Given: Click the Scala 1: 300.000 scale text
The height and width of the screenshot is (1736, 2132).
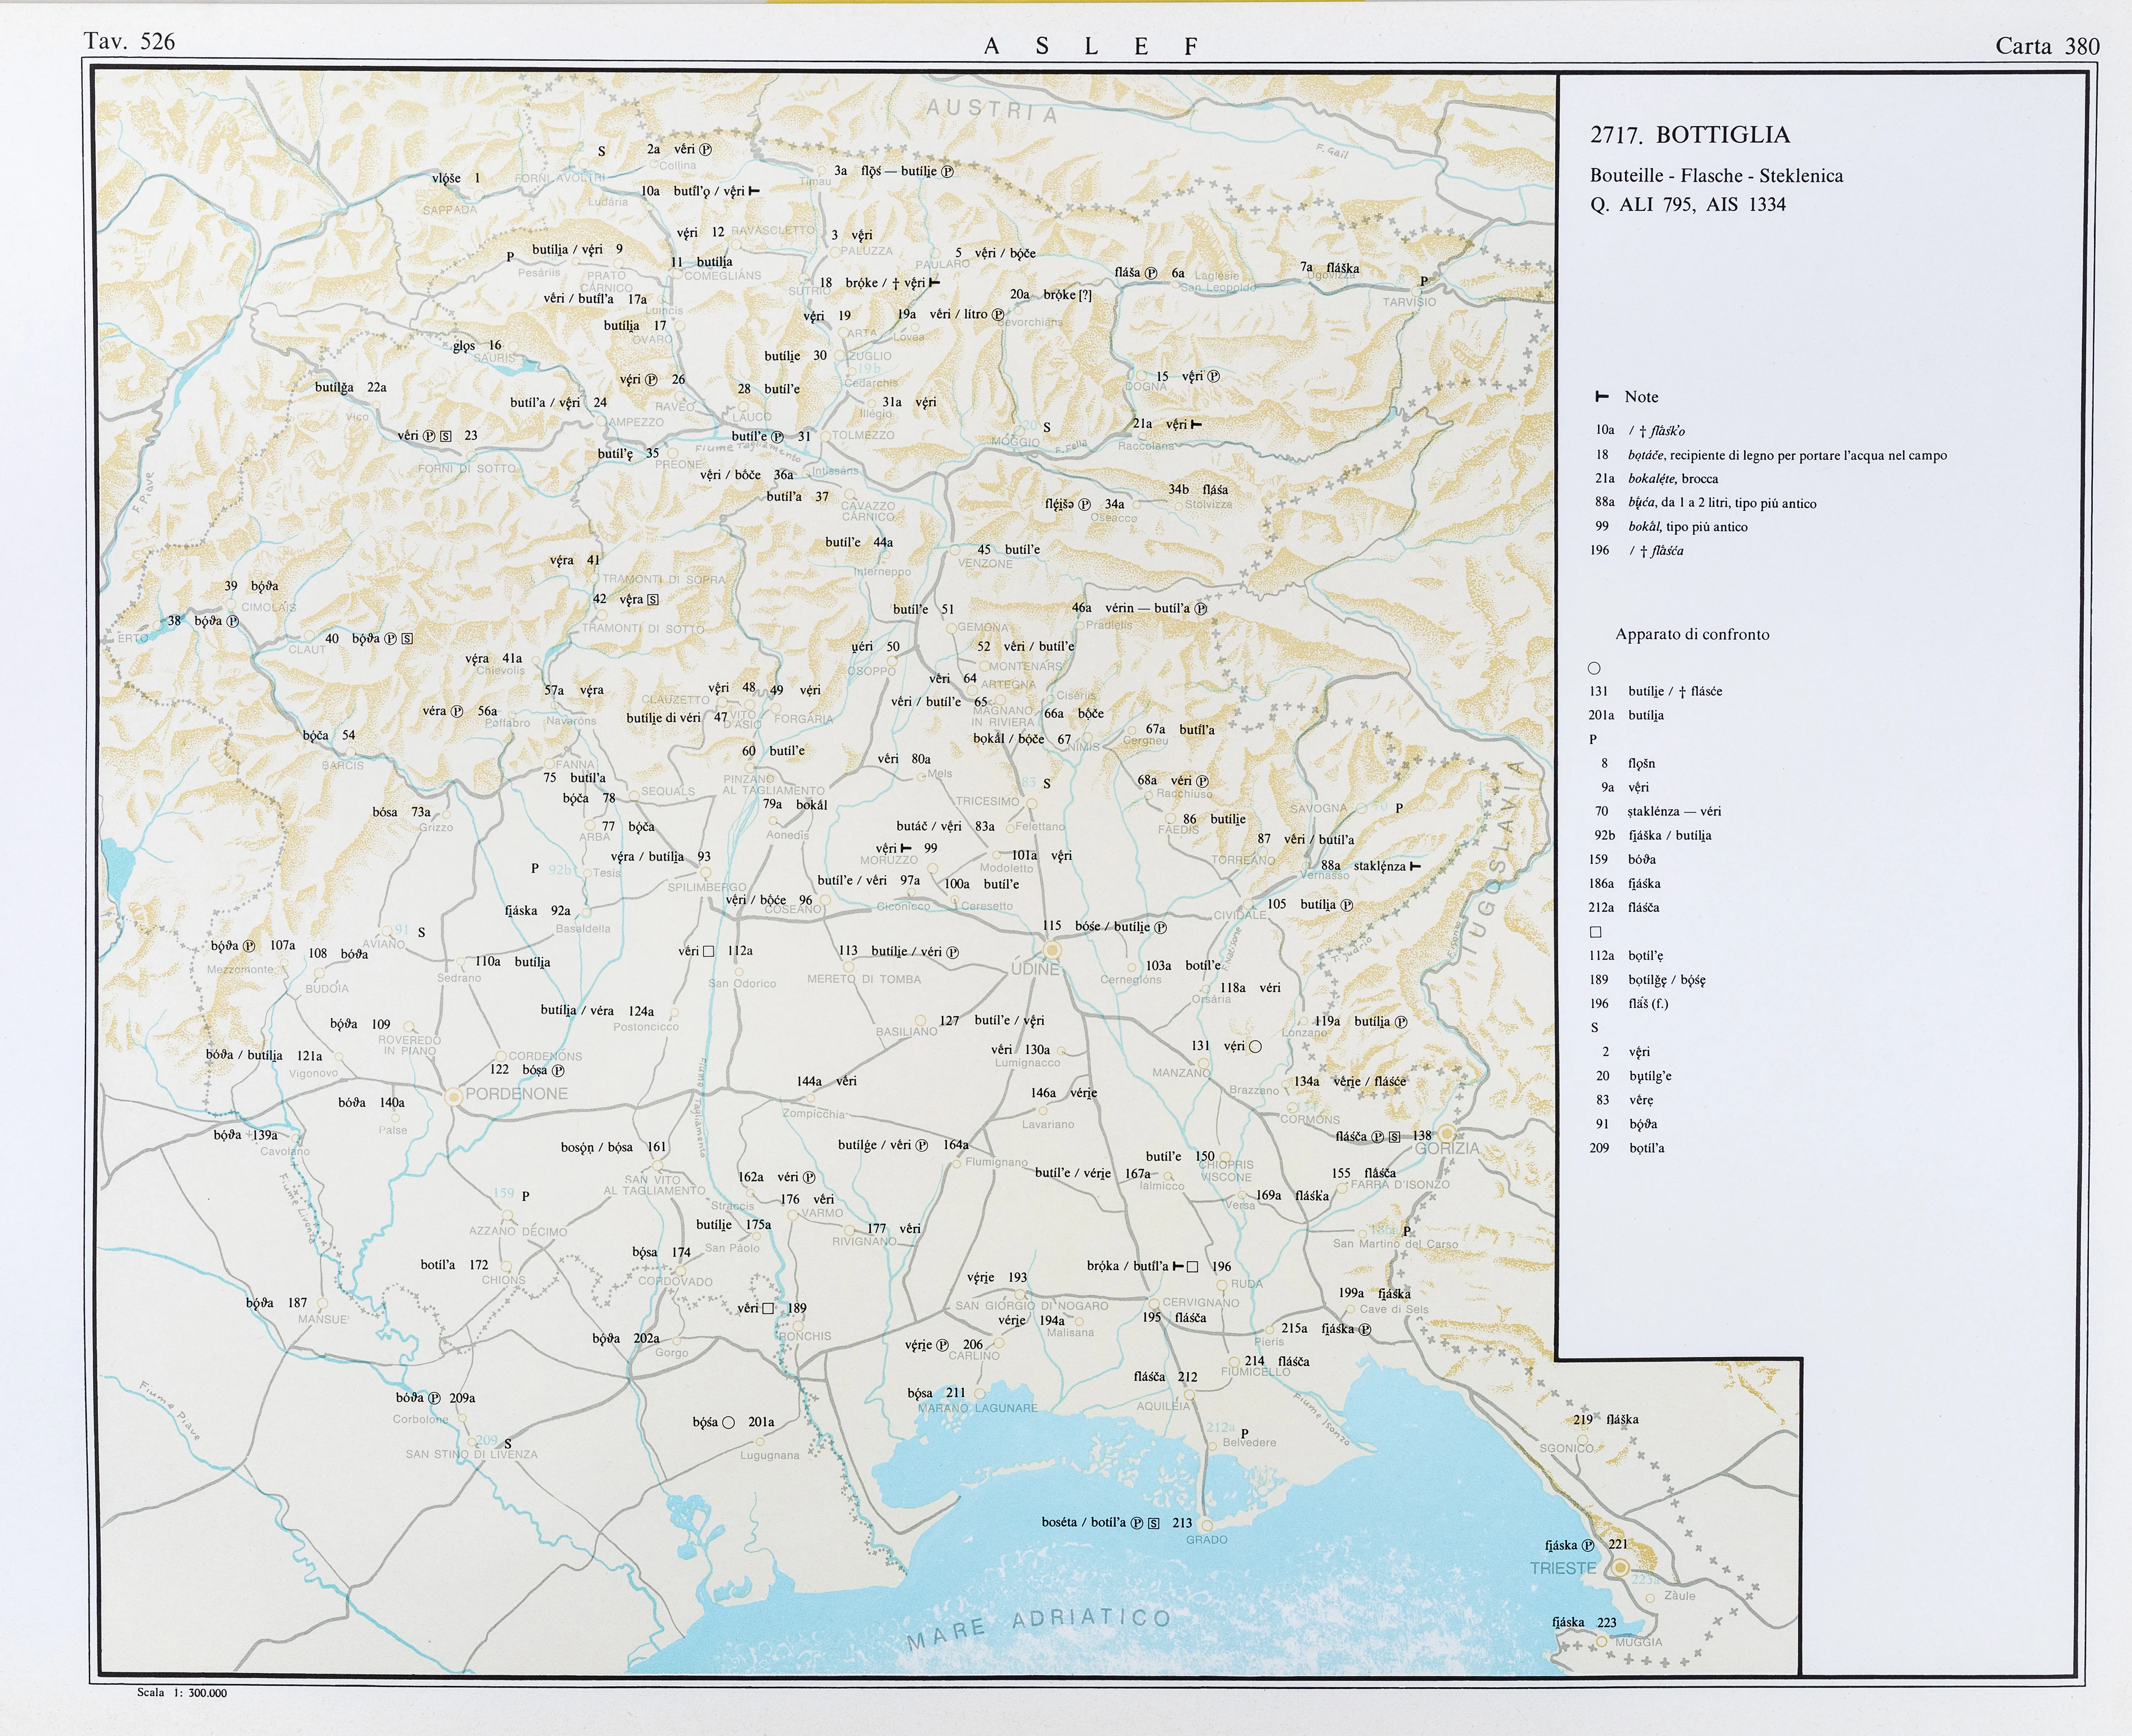Looking at the screenshot, I should click(182, 1693).
